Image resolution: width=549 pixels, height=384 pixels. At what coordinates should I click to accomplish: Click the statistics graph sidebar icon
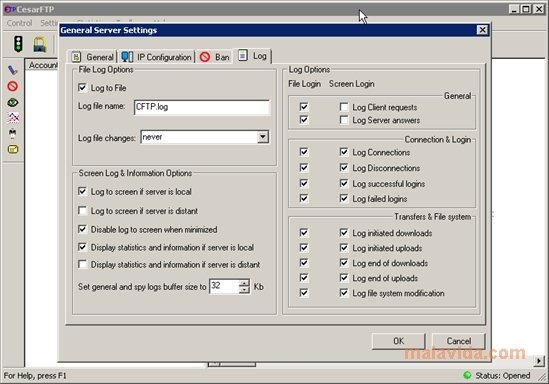coord(13,118)
